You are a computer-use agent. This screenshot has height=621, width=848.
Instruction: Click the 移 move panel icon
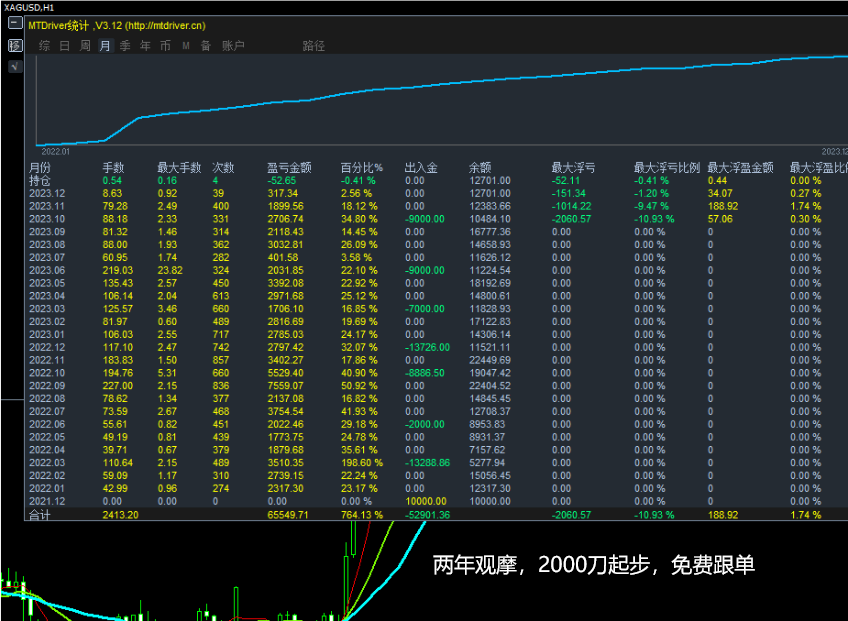(14, 45)
